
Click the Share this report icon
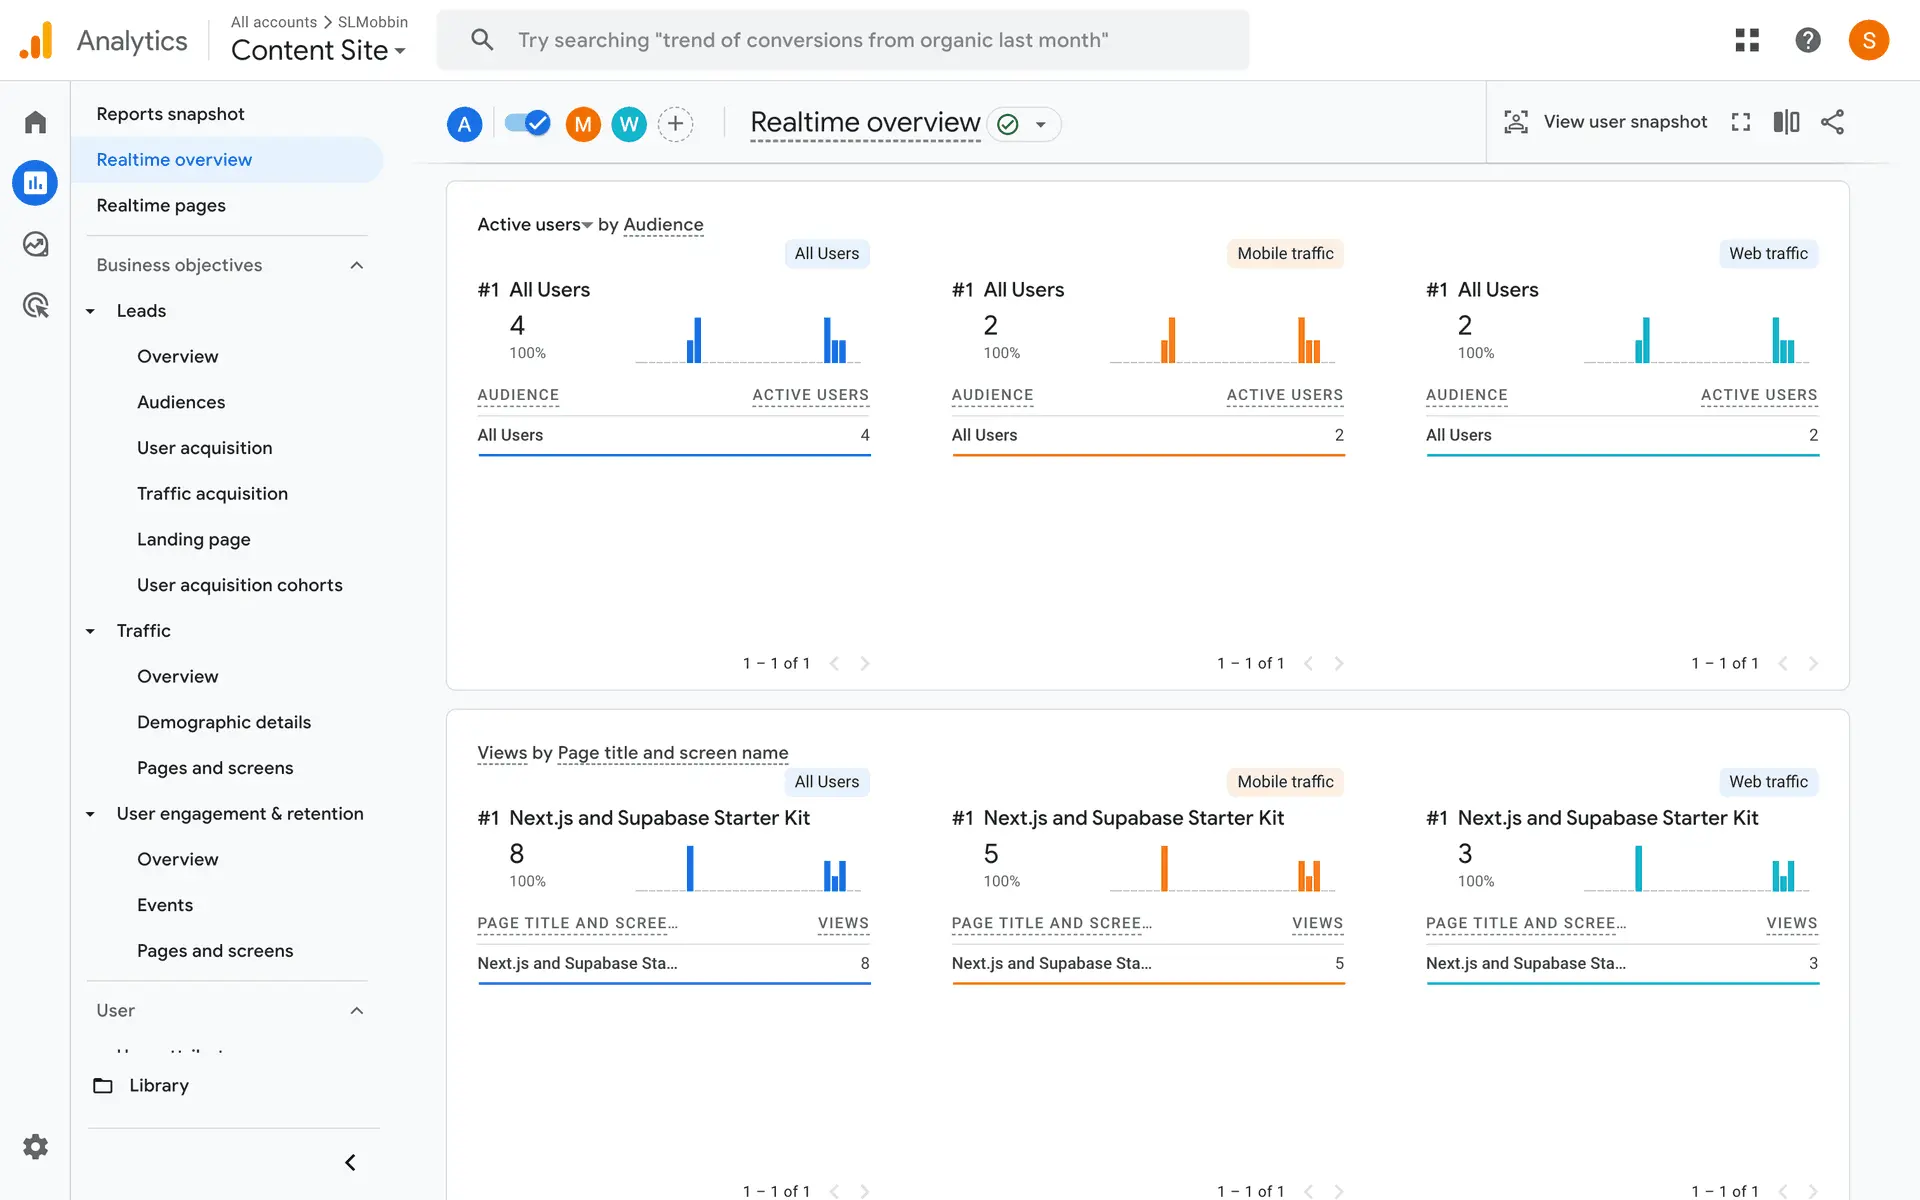[x=1832, y=122]
